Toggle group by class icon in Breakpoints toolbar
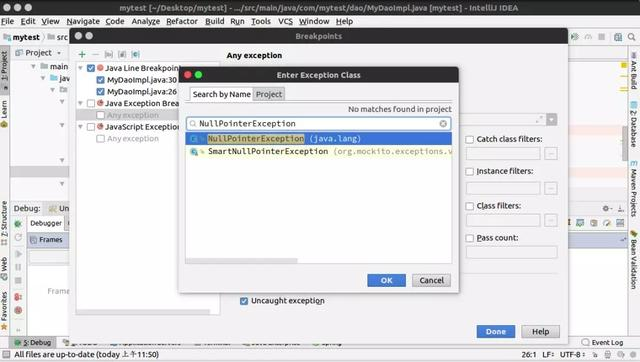This screenshot has height=362, width=640. 136,54
